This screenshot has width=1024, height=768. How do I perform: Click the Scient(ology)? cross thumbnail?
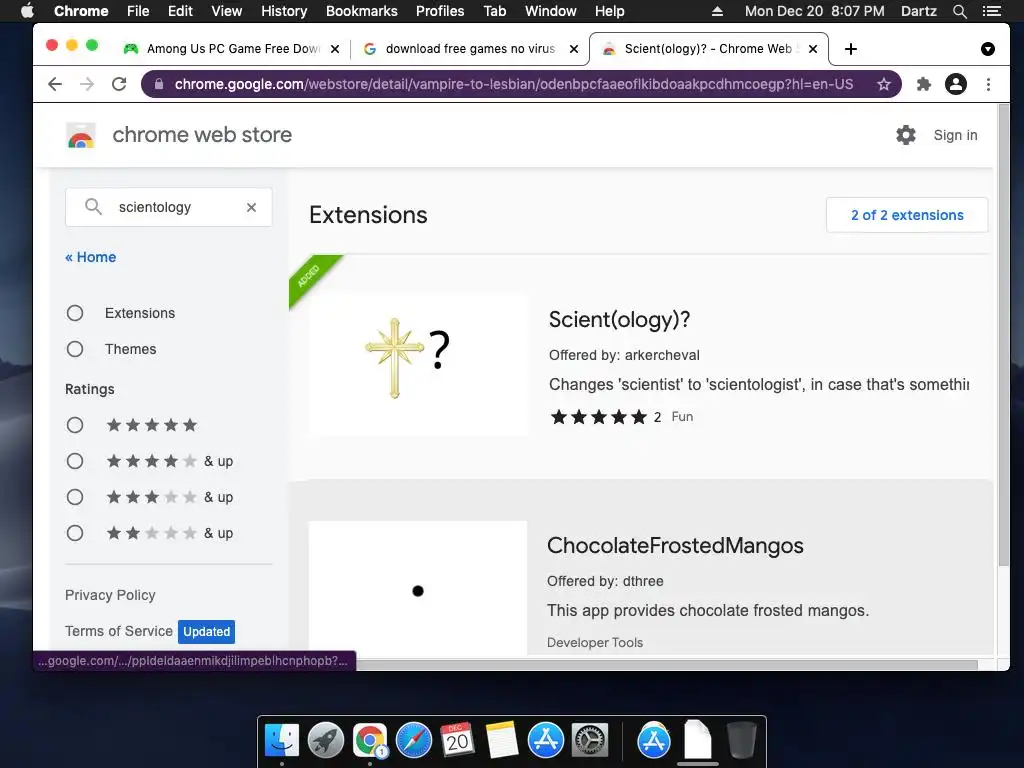(419, 364)
